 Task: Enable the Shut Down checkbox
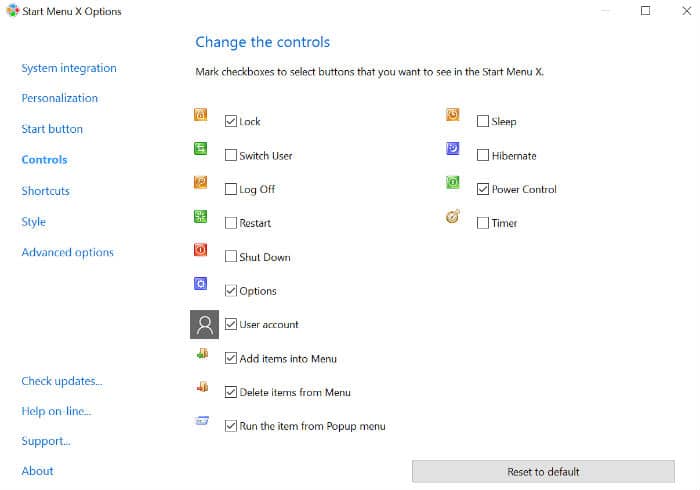[231, 257]
